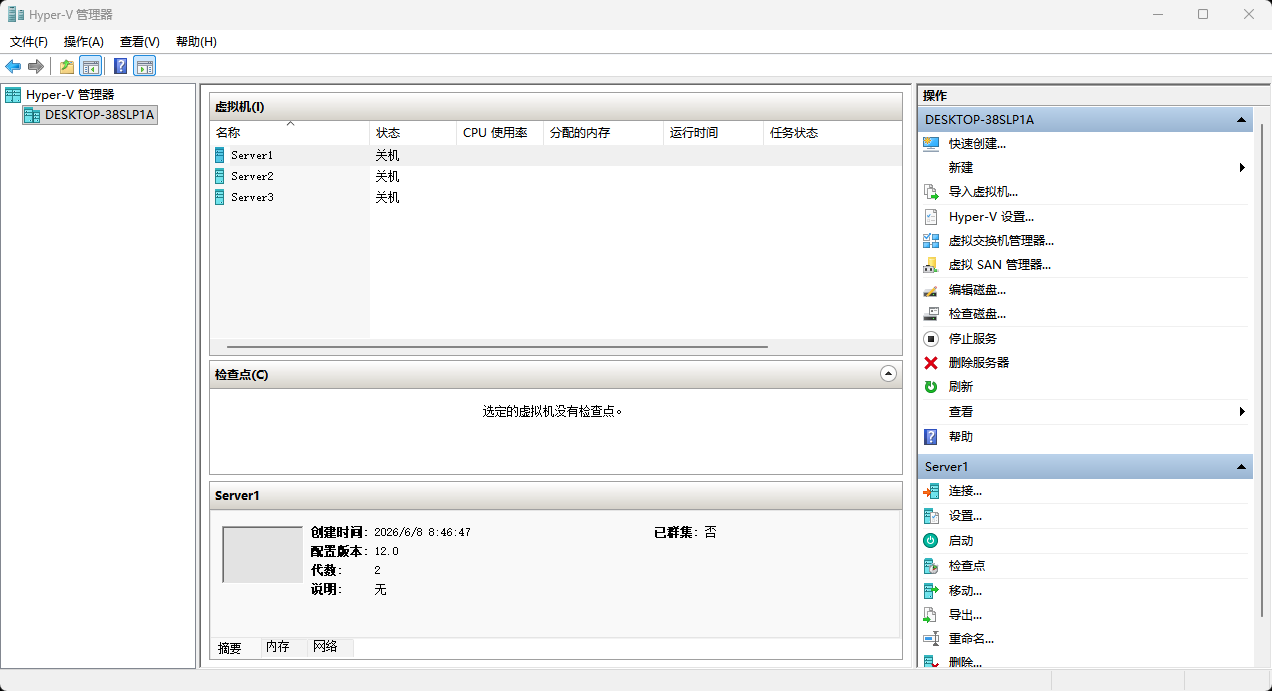Click the Up one level folder icon
Viewport: 1272px width, 691px height.
click(67, 66)
